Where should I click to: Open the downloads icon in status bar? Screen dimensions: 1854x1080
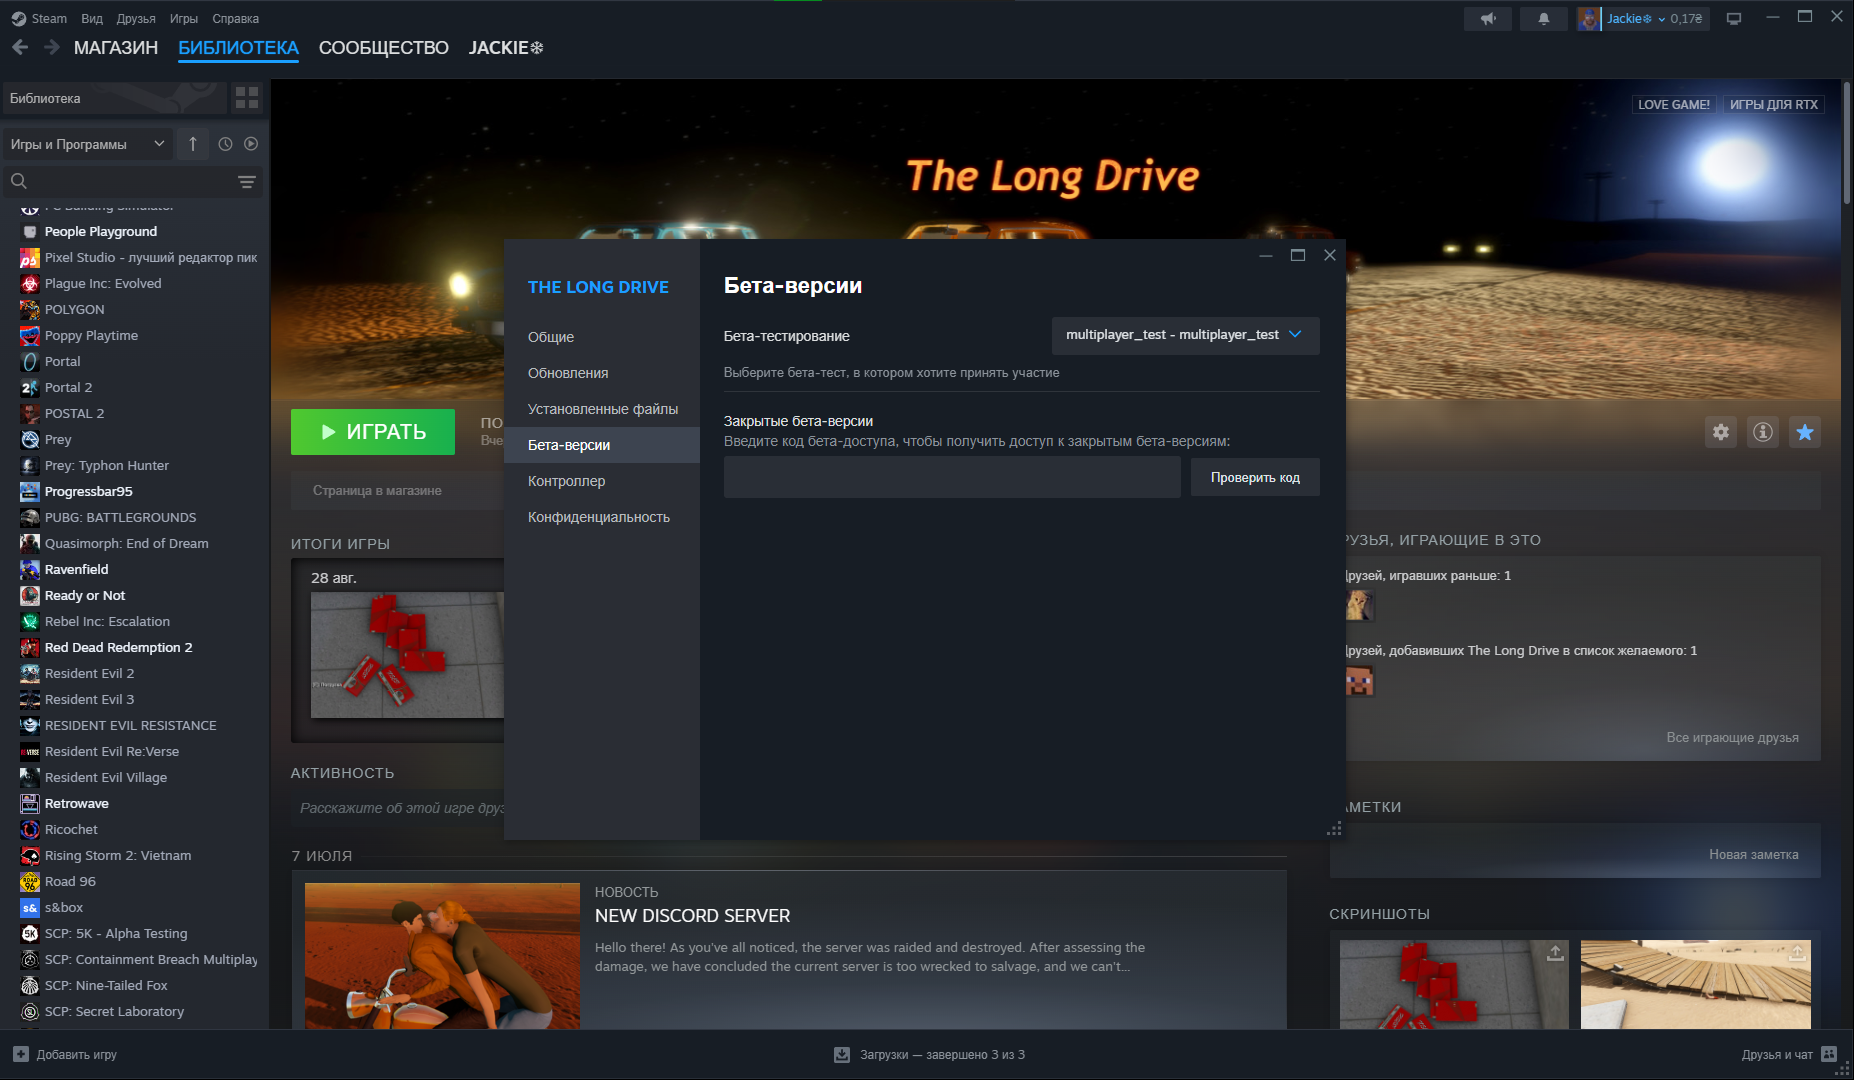click(842, 1054)
